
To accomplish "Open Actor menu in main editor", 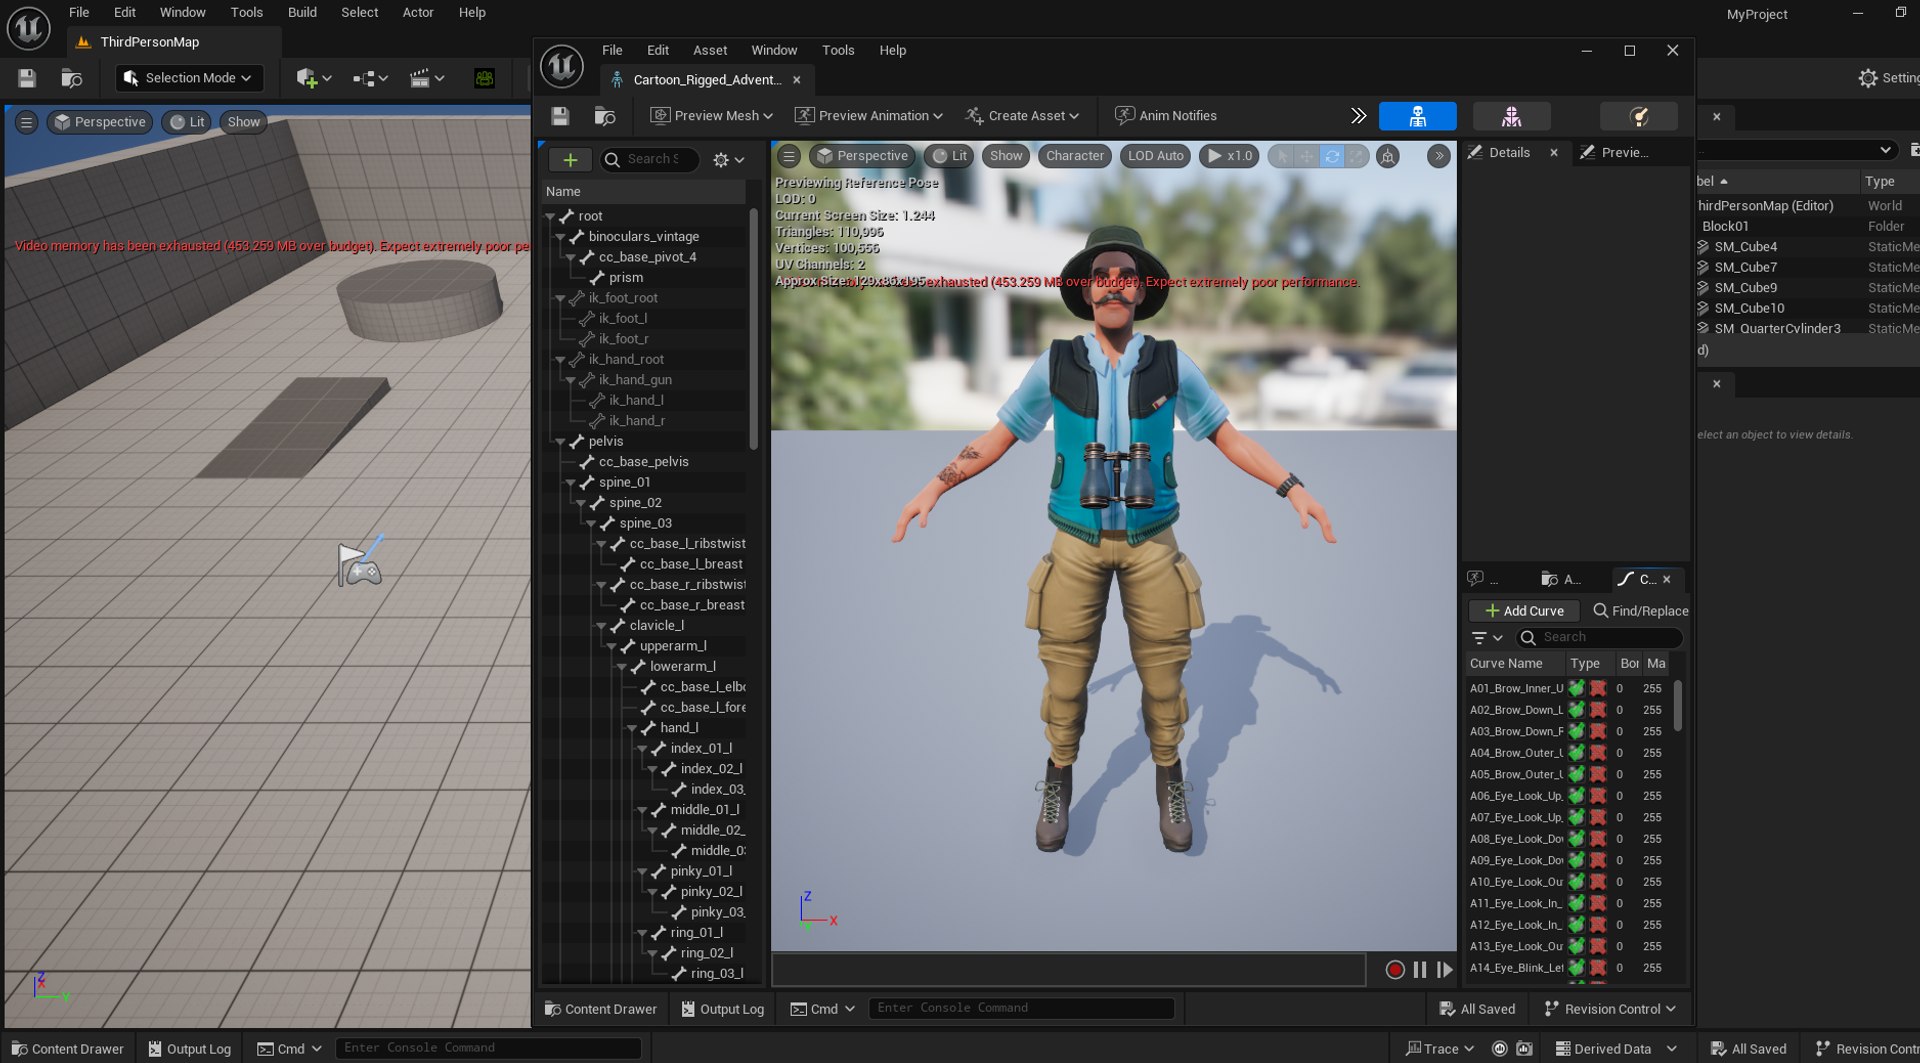I will point(418,12).
